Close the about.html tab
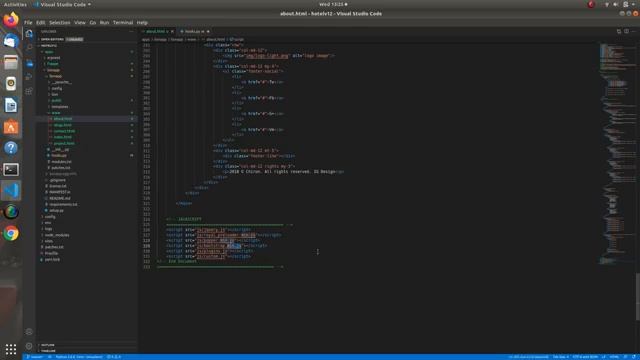 pos(172,31)
